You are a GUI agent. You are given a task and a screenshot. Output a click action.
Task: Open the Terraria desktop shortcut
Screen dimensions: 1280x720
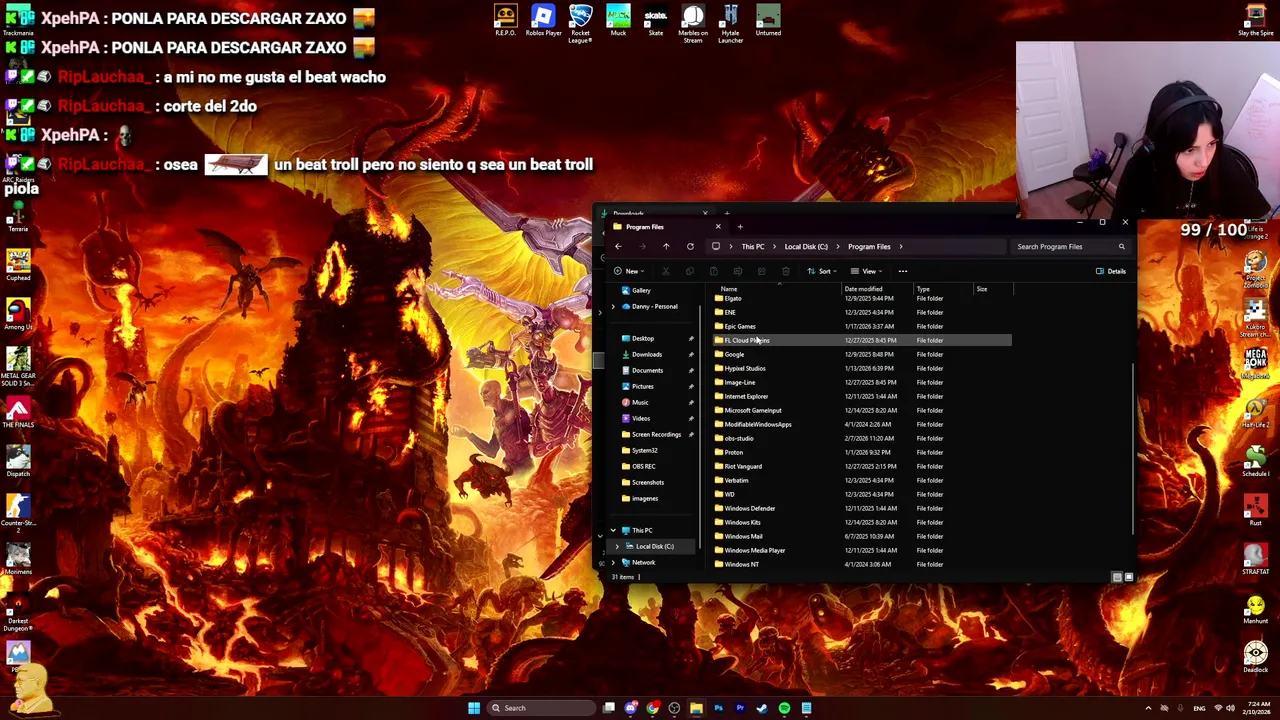point(18,217)
